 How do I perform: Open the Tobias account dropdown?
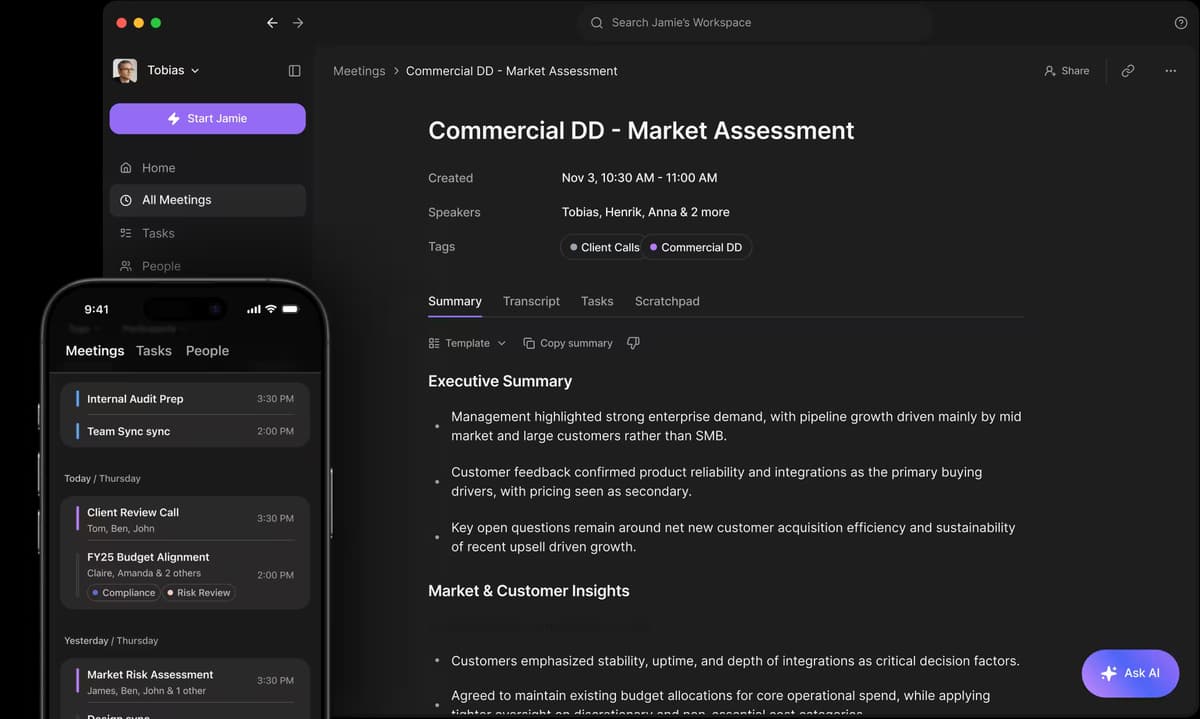(172, 71)
